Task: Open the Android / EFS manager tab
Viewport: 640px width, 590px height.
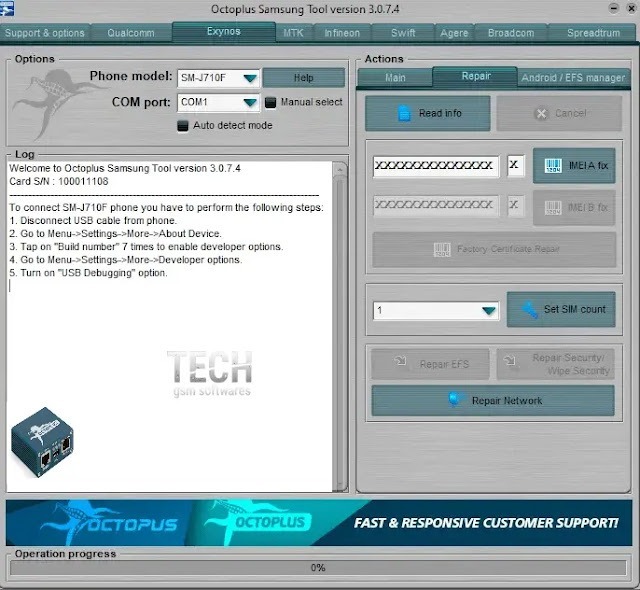Action: 573,78
